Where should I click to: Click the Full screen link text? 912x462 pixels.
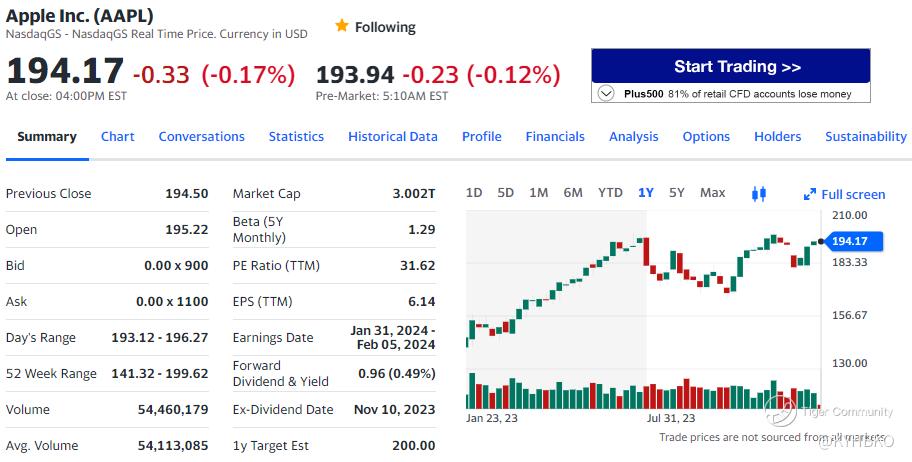click(853, 194)
